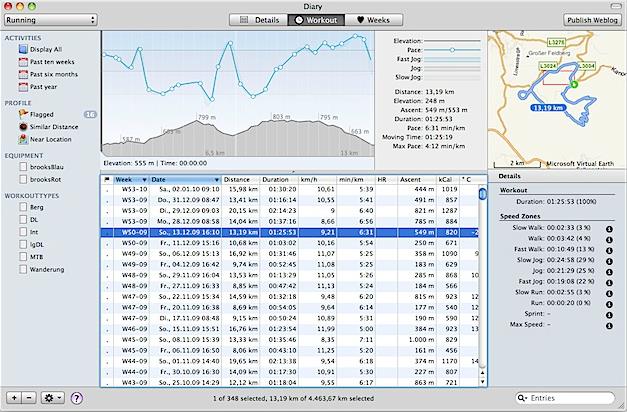Open the Past year calendar icon
This screenshot has width=627, height=412.
click(x=23, y=87)
